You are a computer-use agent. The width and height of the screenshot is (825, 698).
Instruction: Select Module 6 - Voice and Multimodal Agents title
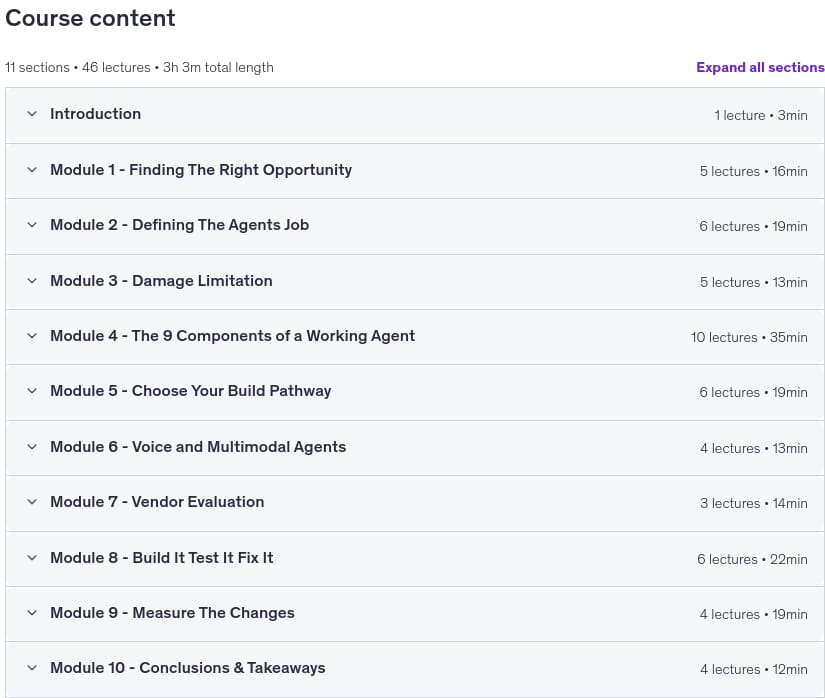(x=198, y=447)
